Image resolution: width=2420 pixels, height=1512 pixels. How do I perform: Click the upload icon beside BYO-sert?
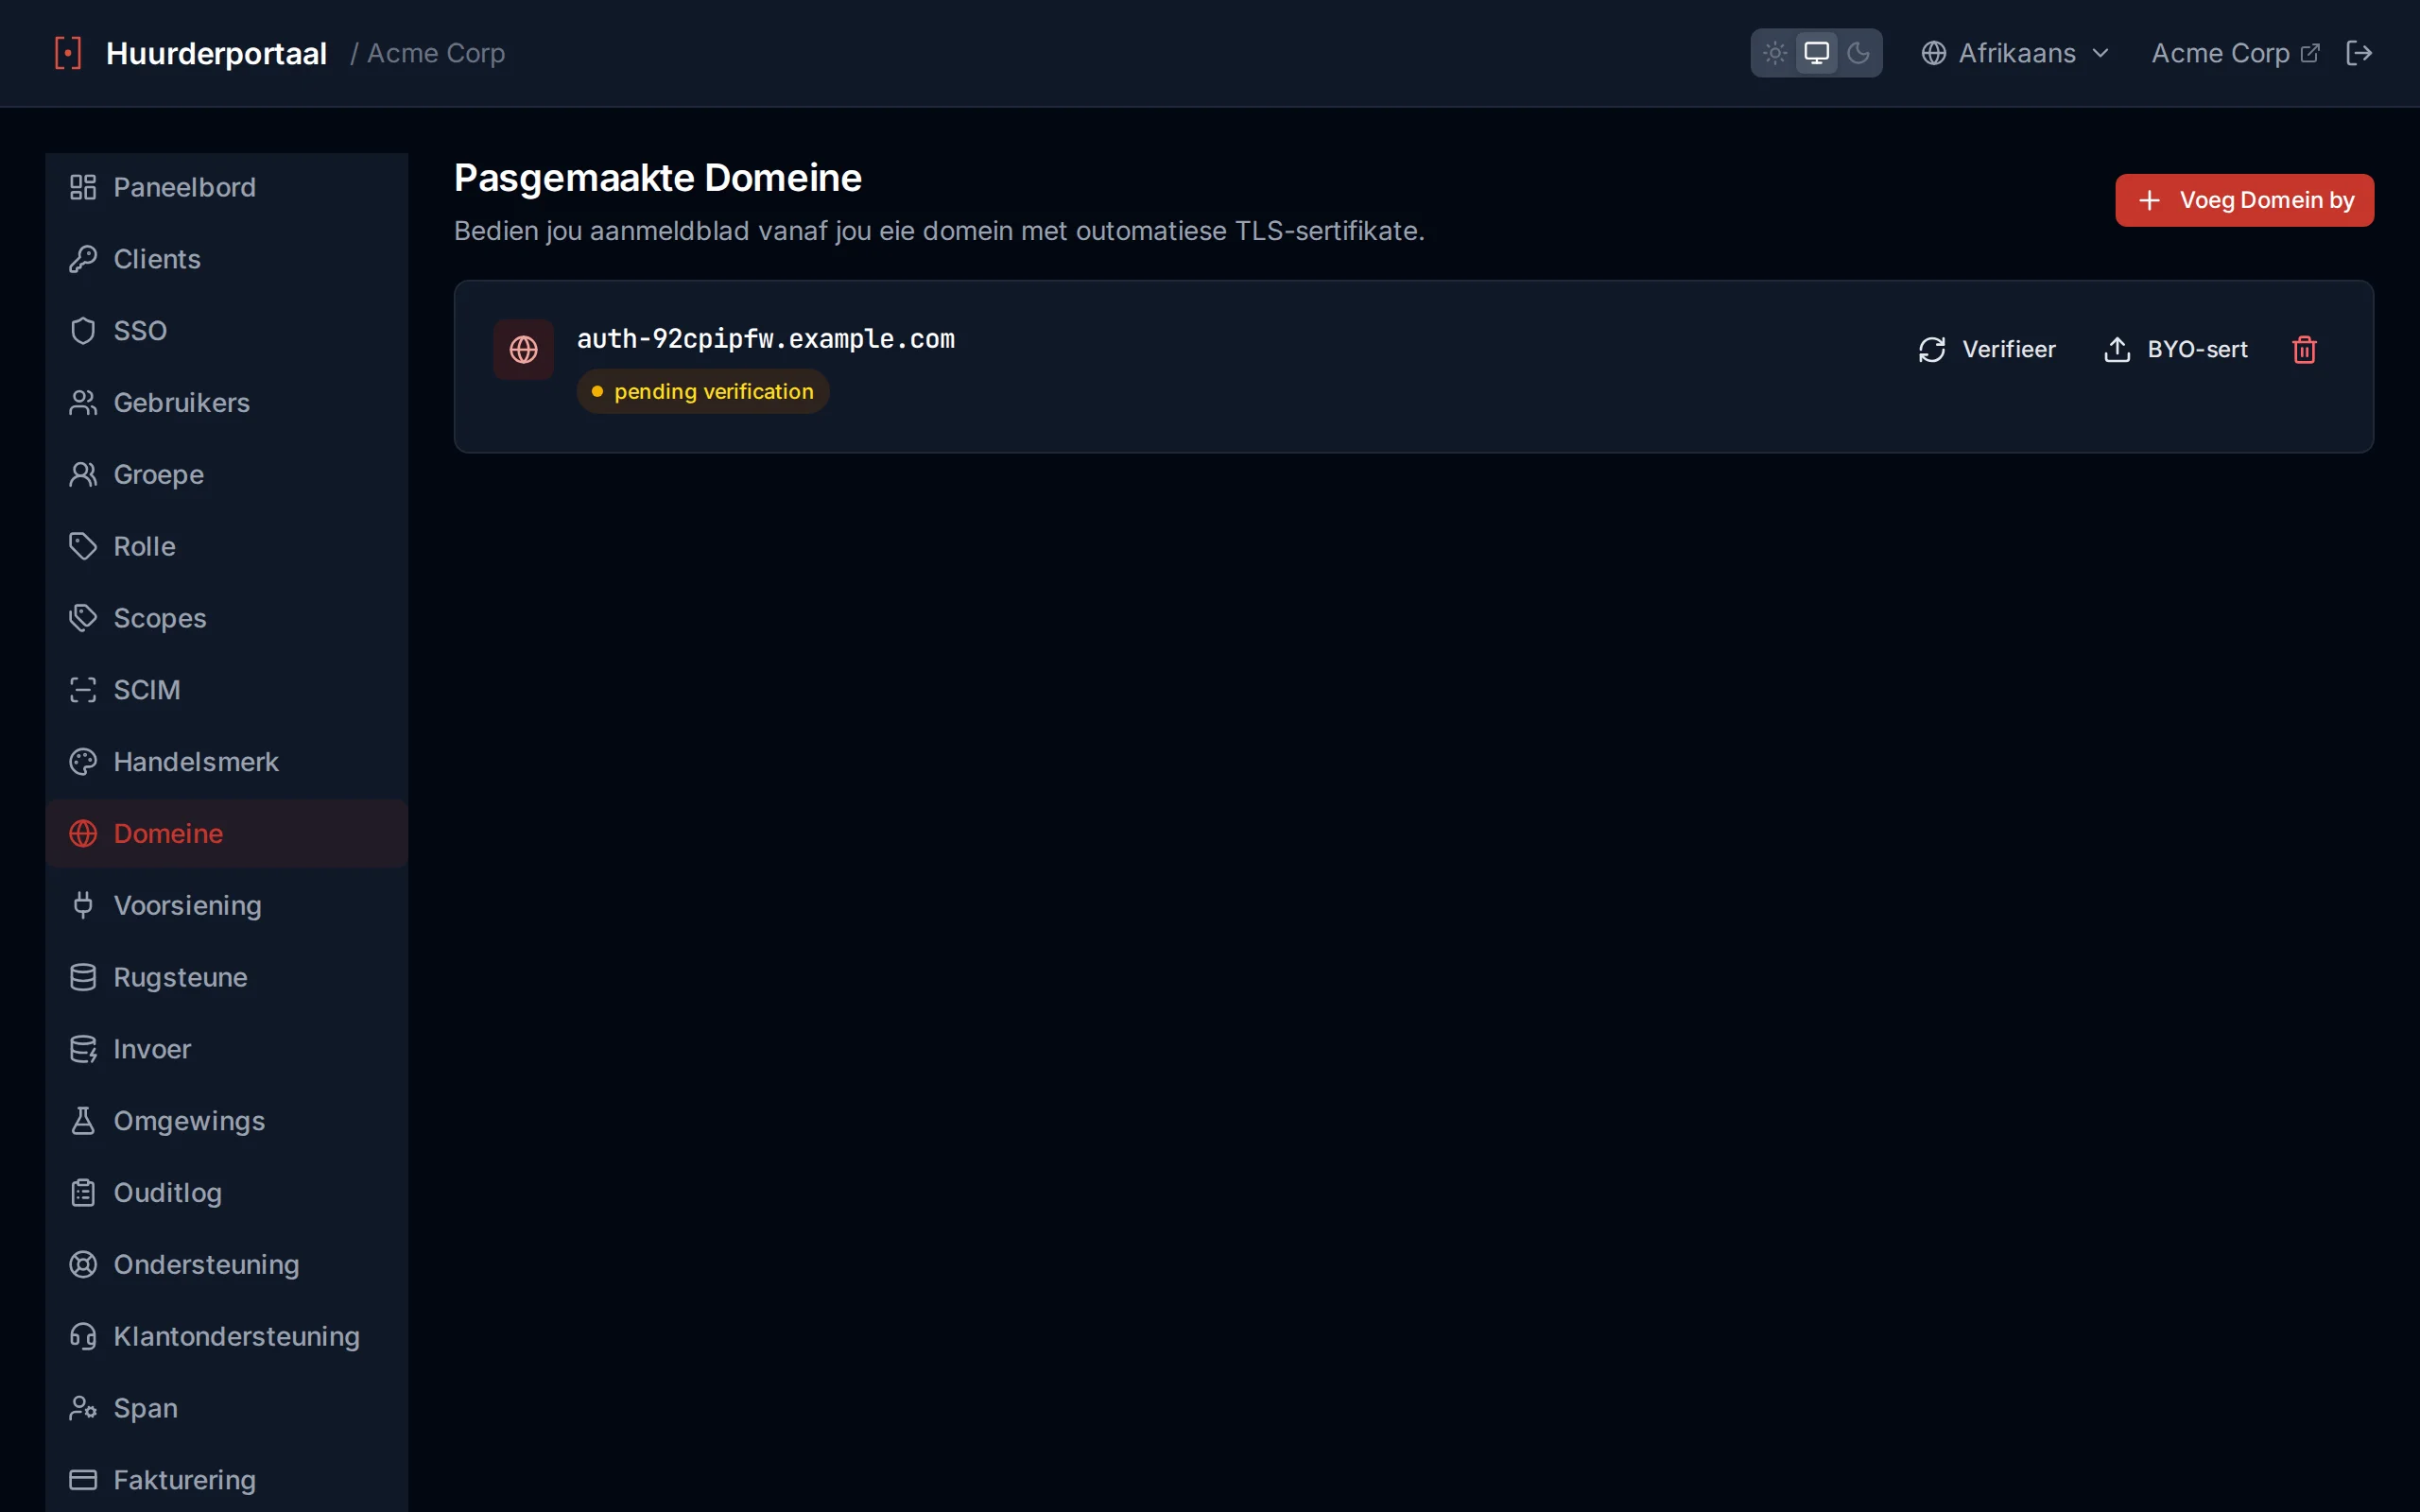click(x=2117, y=350)
